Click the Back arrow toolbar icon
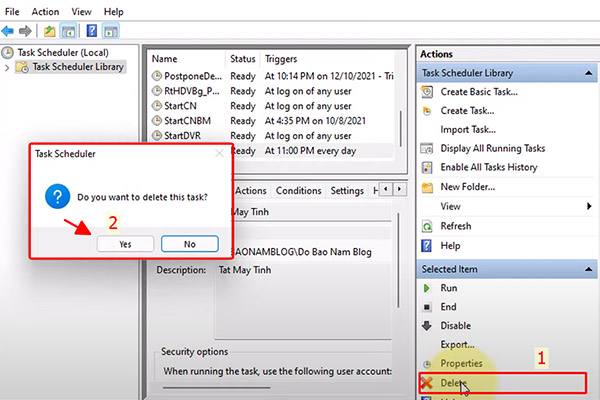 pyautogui.click(x=8, y=31)
